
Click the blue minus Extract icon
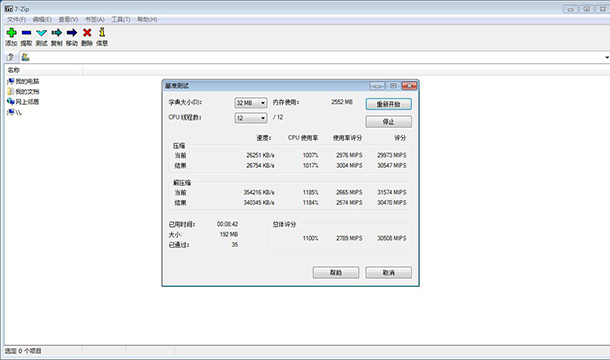click(26, 33)
